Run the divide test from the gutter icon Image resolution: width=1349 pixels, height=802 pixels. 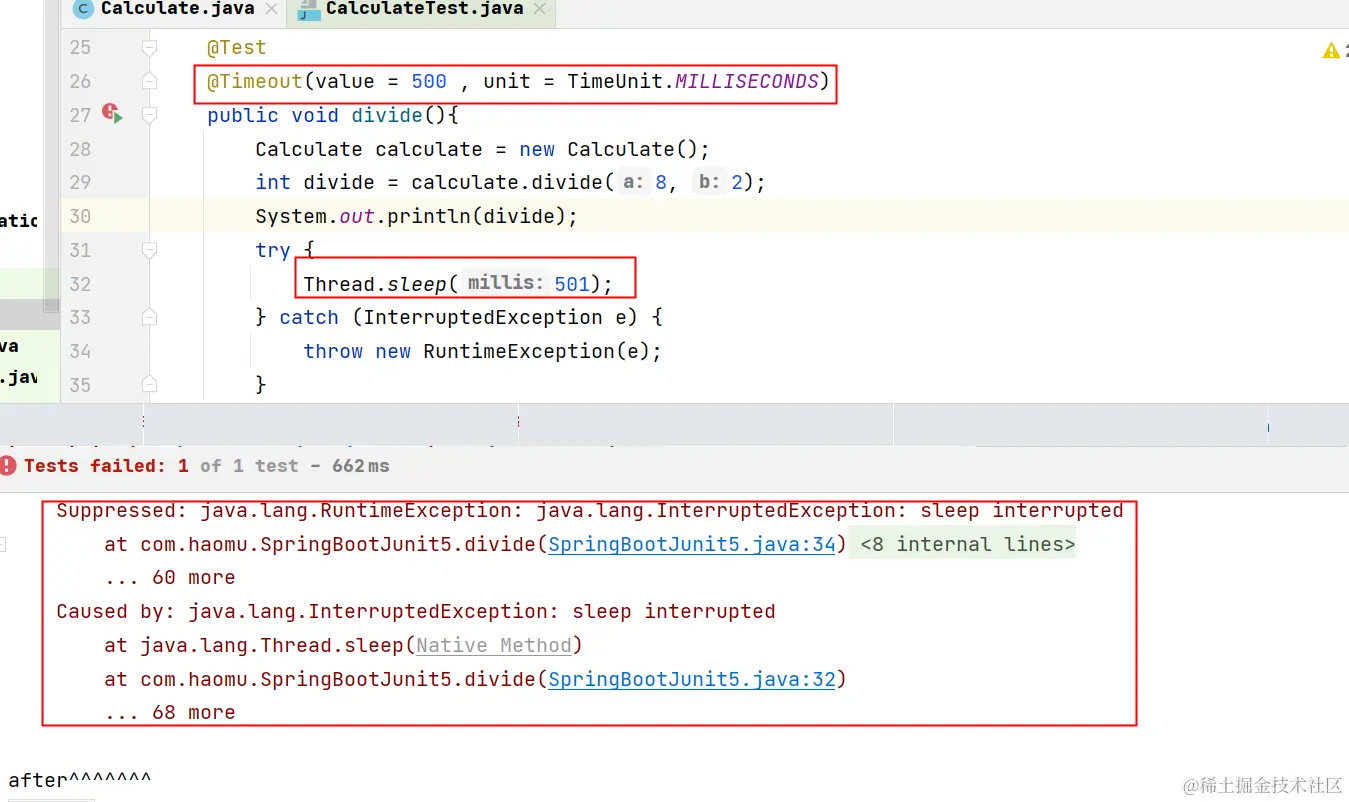tap(112, 114)
